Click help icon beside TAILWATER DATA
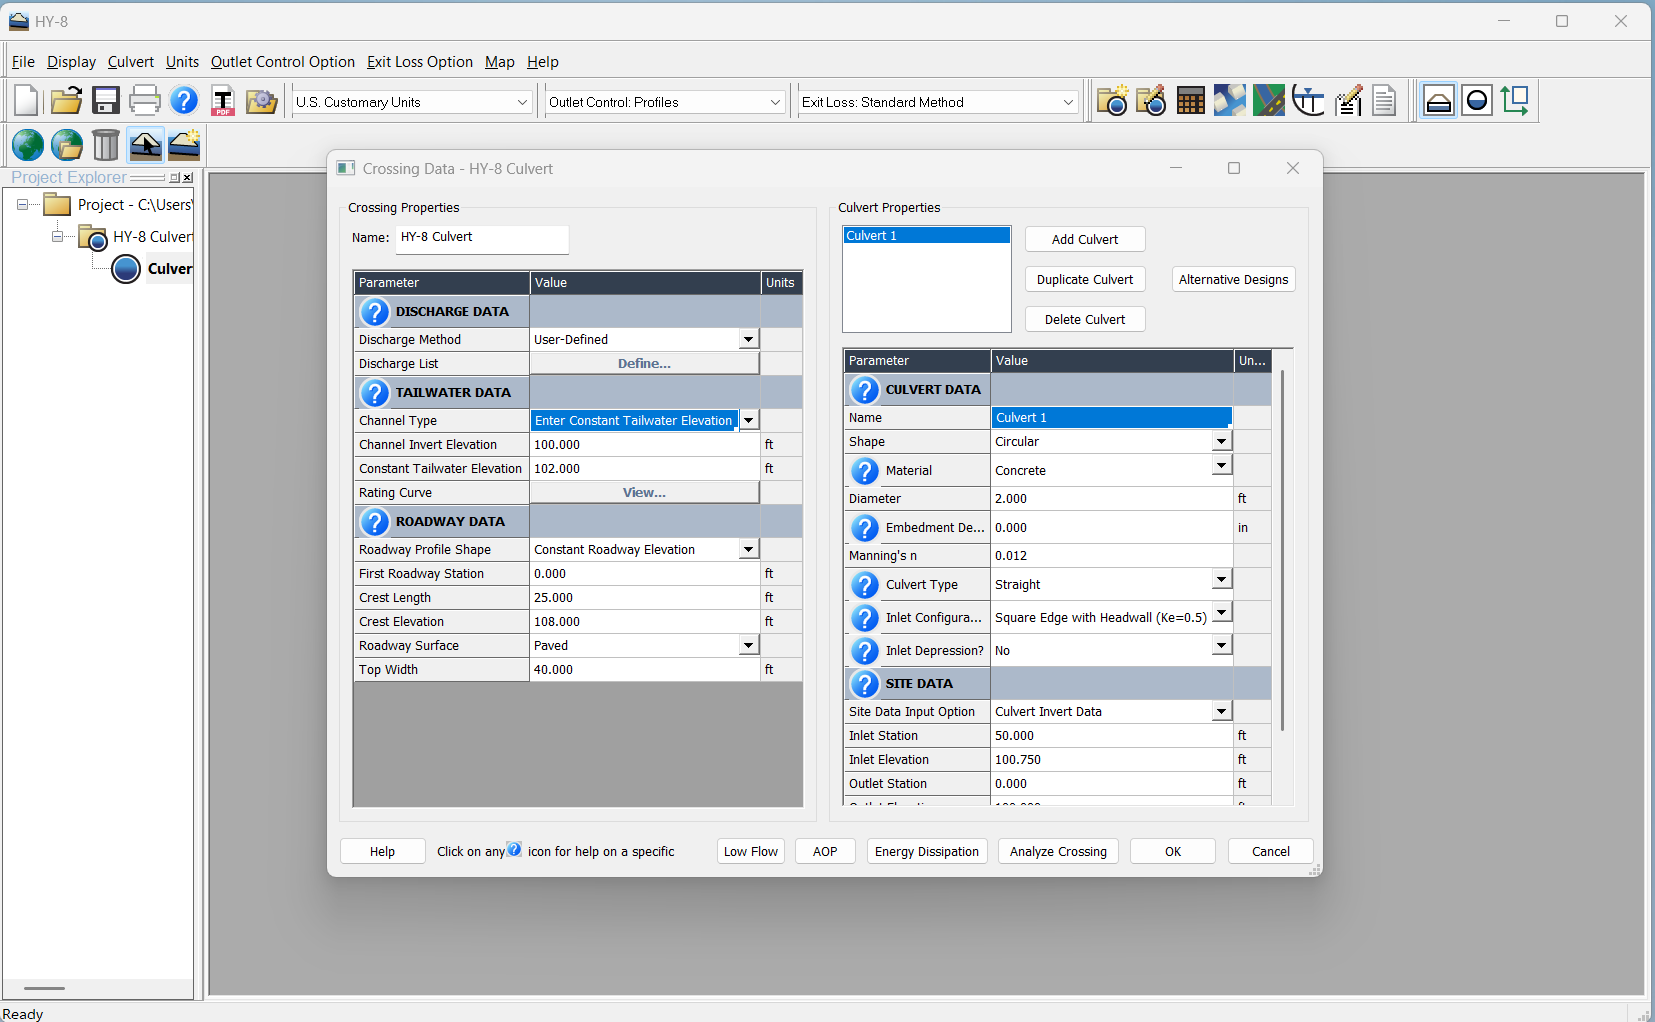The height and width of the screenshot is (1022, 1655). click(374, 393)
